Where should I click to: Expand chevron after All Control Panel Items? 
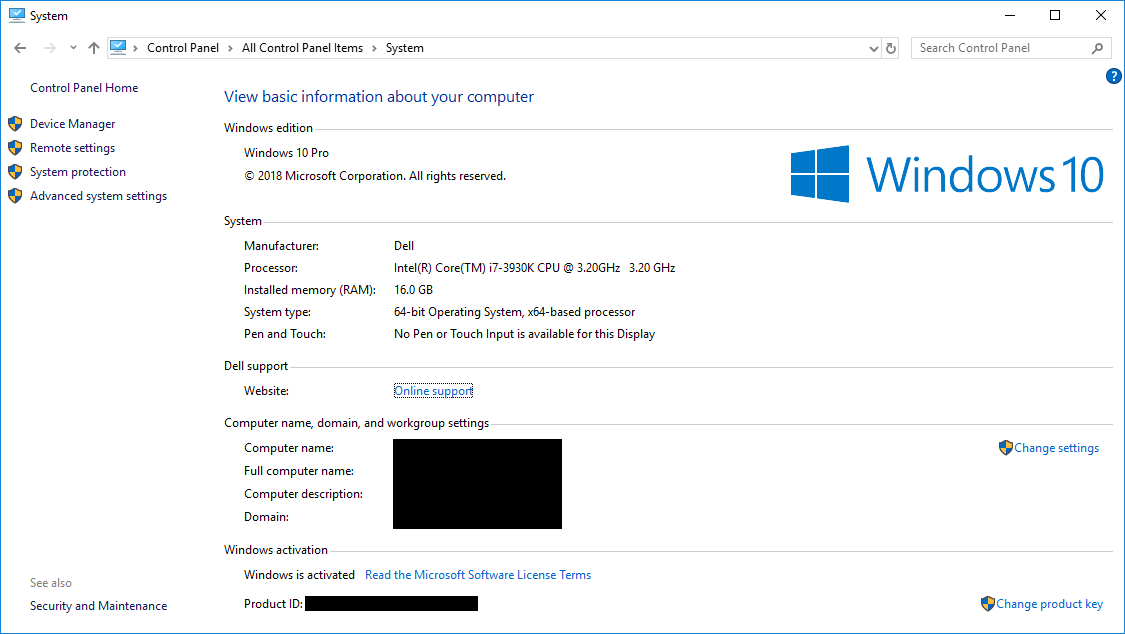click(x=375, y=48)
